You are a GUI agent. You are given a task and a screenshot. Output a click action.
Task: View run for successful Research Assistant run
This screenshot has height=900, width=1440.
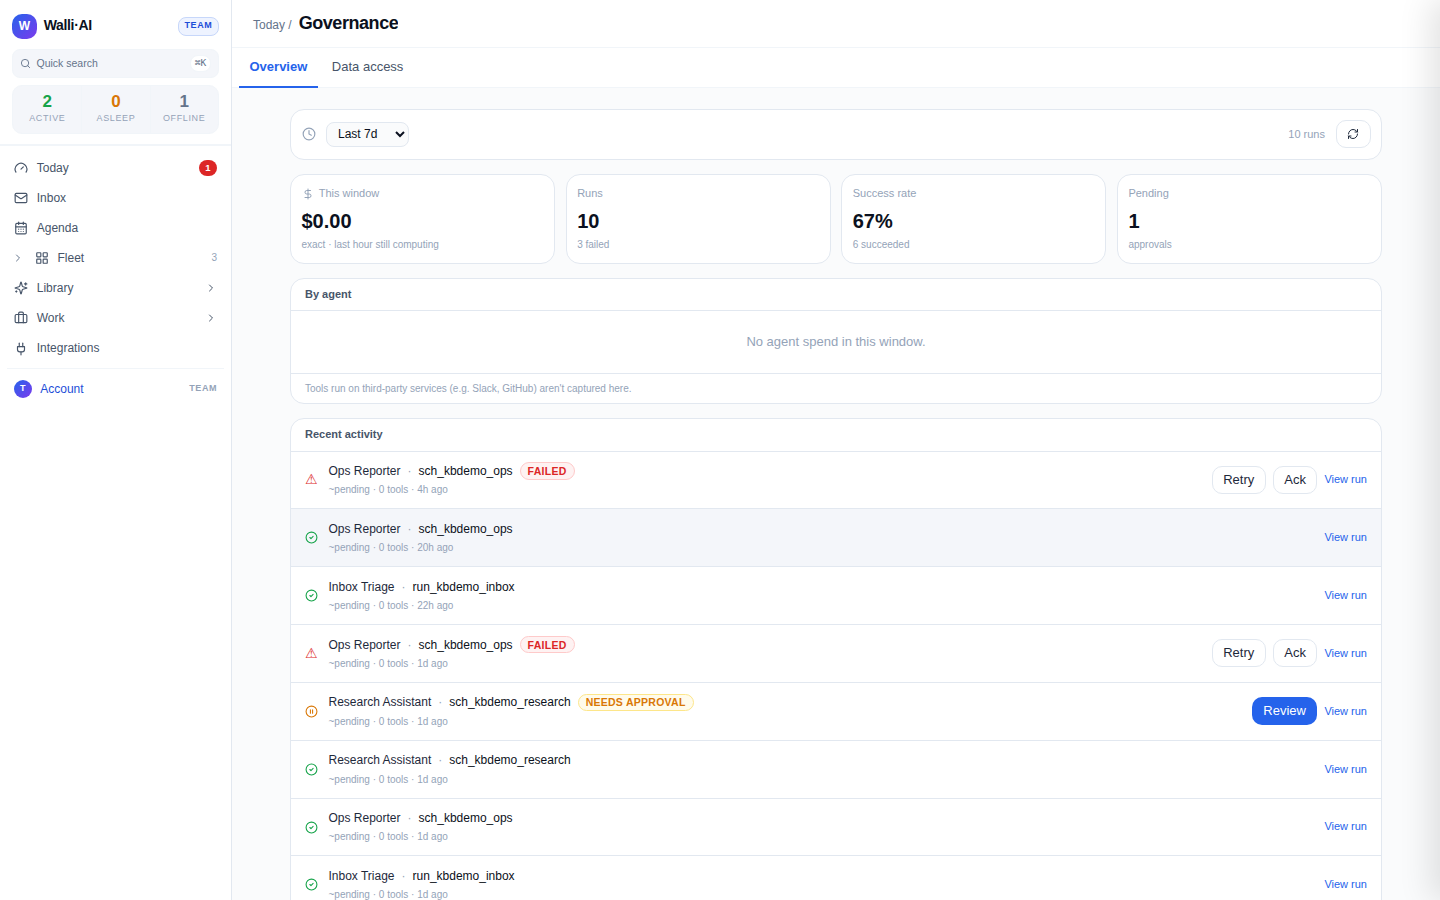click(x=1345, y=770)
